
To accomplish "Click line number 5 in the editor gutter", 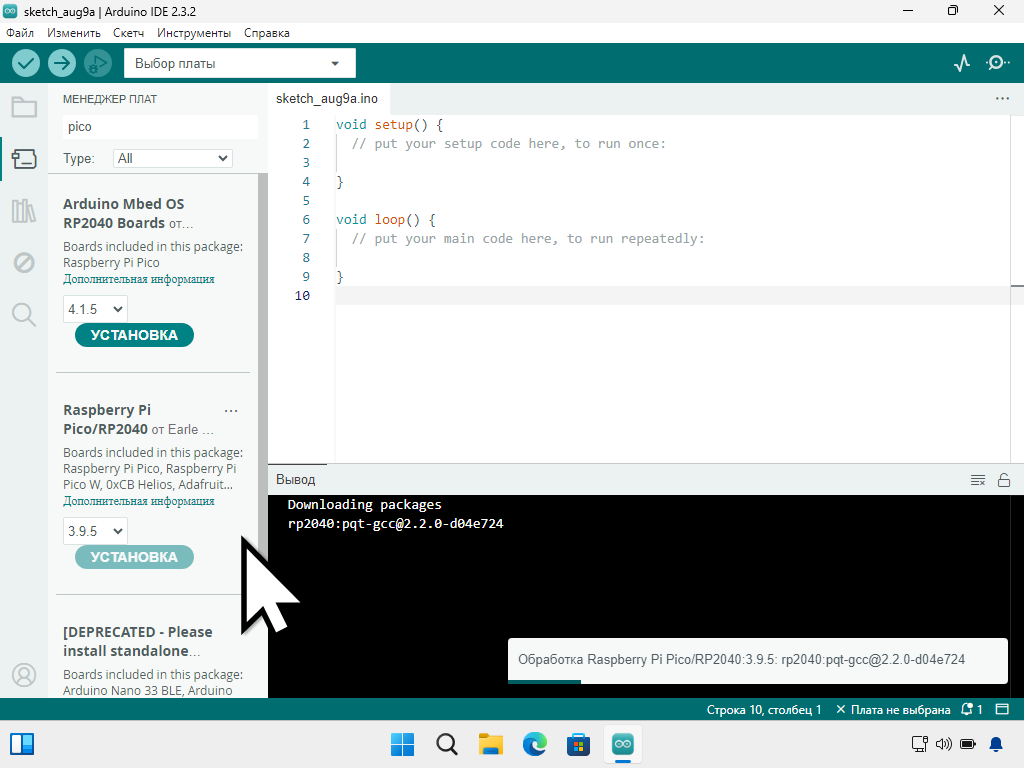I will click(306, 201).
